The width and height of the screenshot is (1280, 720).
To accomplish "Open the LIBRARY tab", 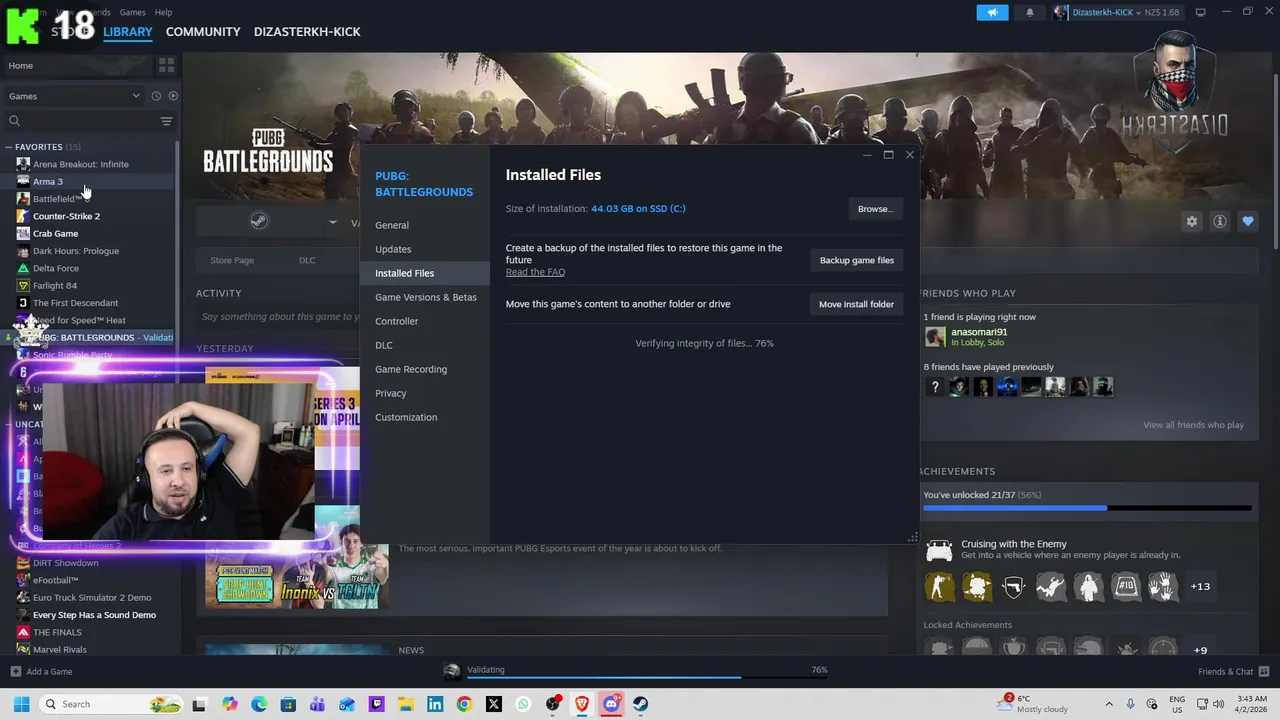I will pos(128,32).
